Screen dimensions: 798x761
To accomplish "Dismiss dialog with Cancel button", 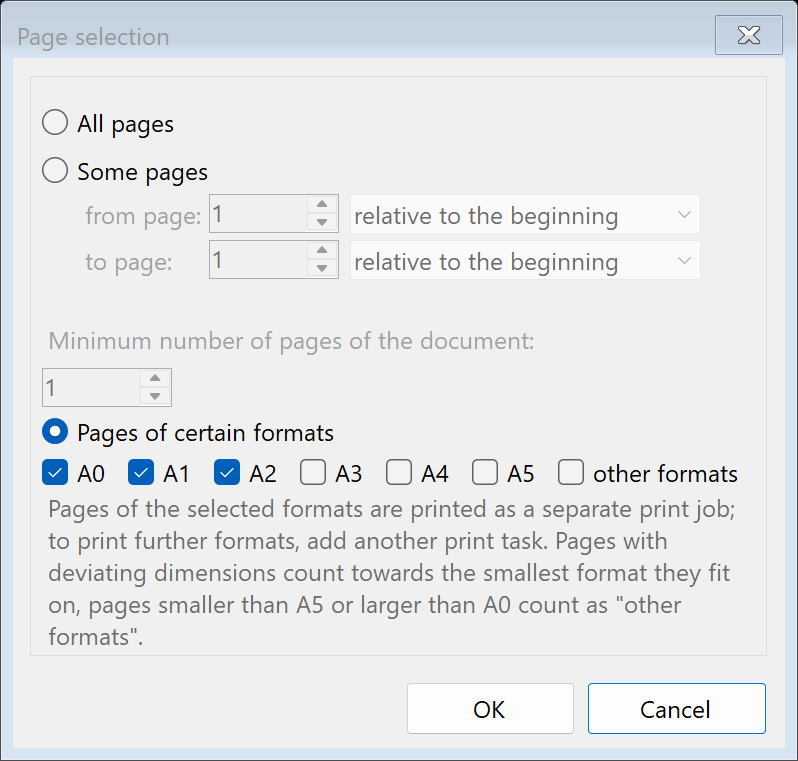I will click(676, 709).
